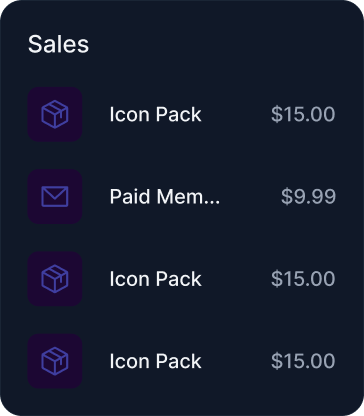The image size is (364, 416).
Task: Click the $9.99 price amount
Action: [x=308, y=197]
